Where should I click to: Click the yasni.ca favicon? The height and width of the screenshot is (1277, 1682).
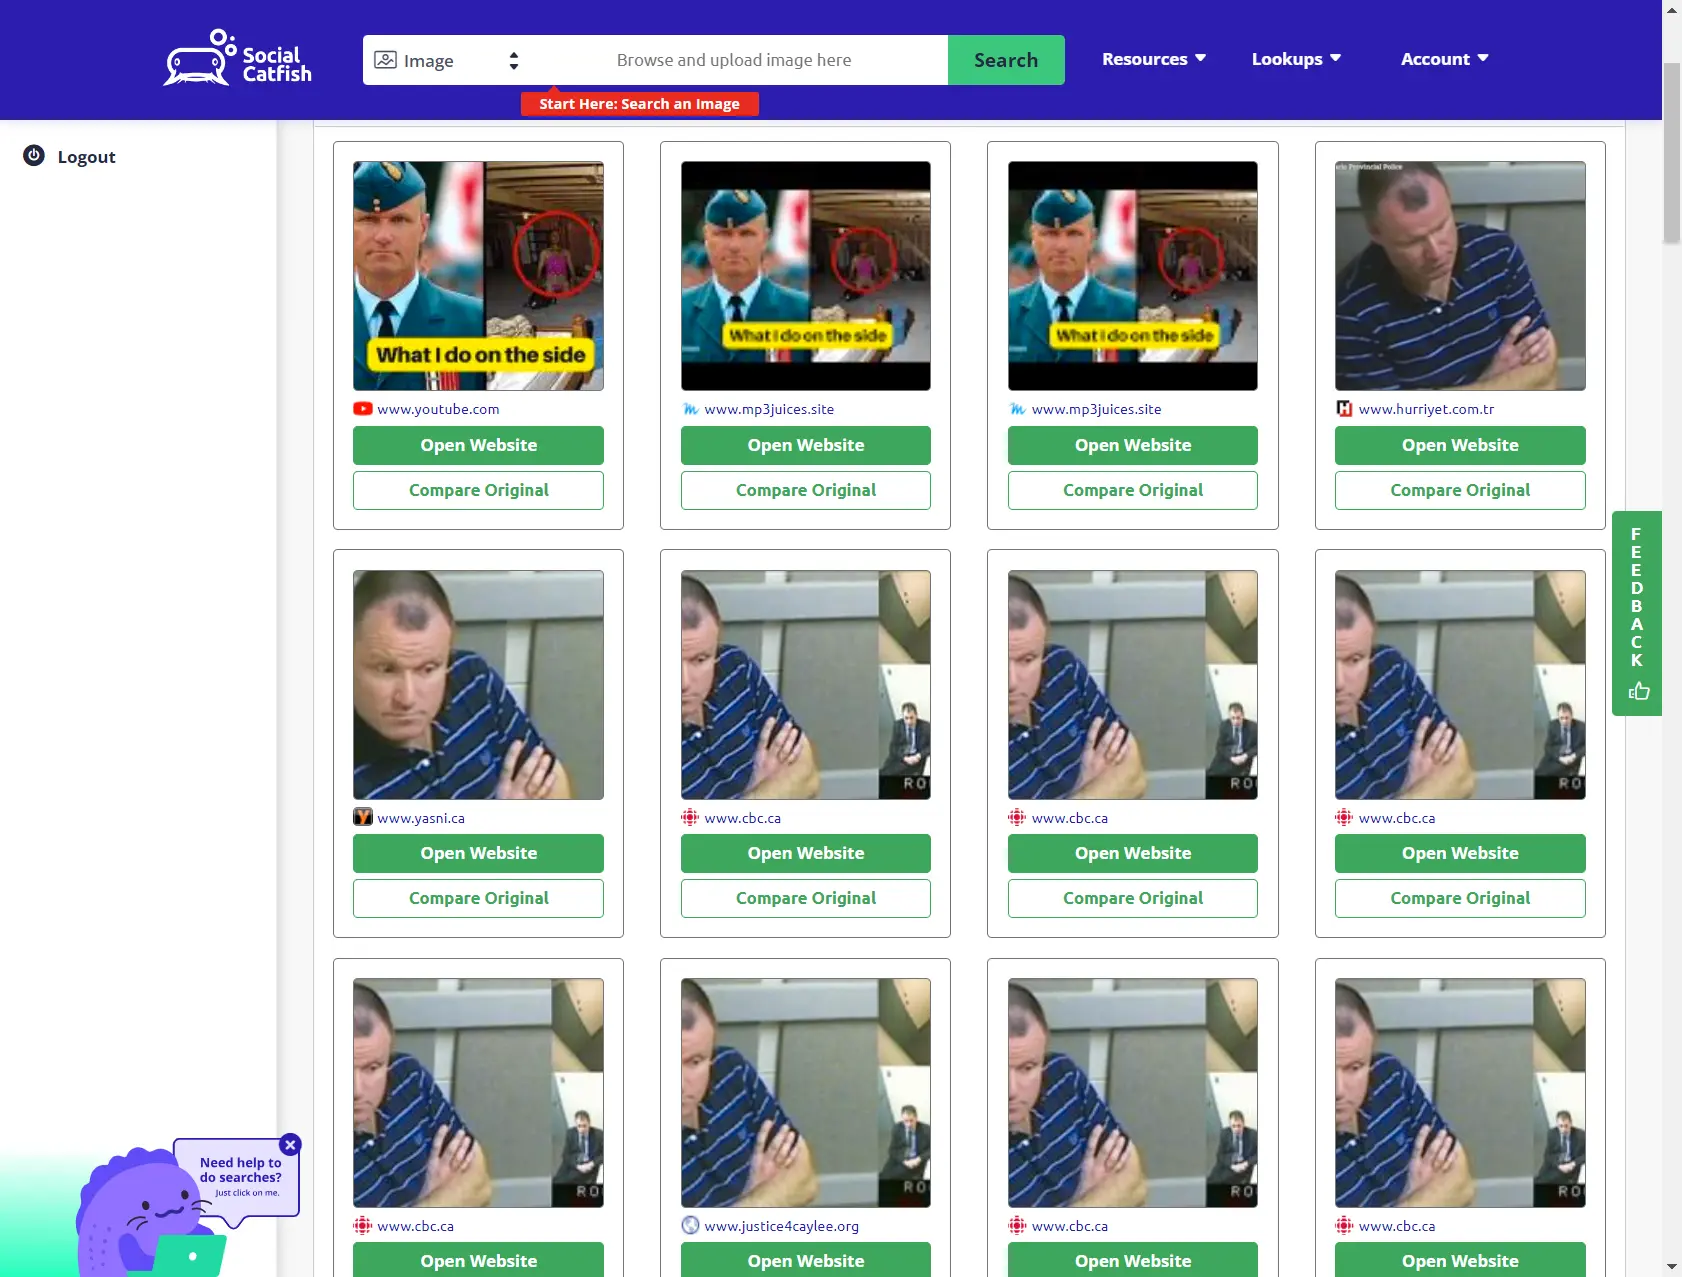tap(363, 818)
